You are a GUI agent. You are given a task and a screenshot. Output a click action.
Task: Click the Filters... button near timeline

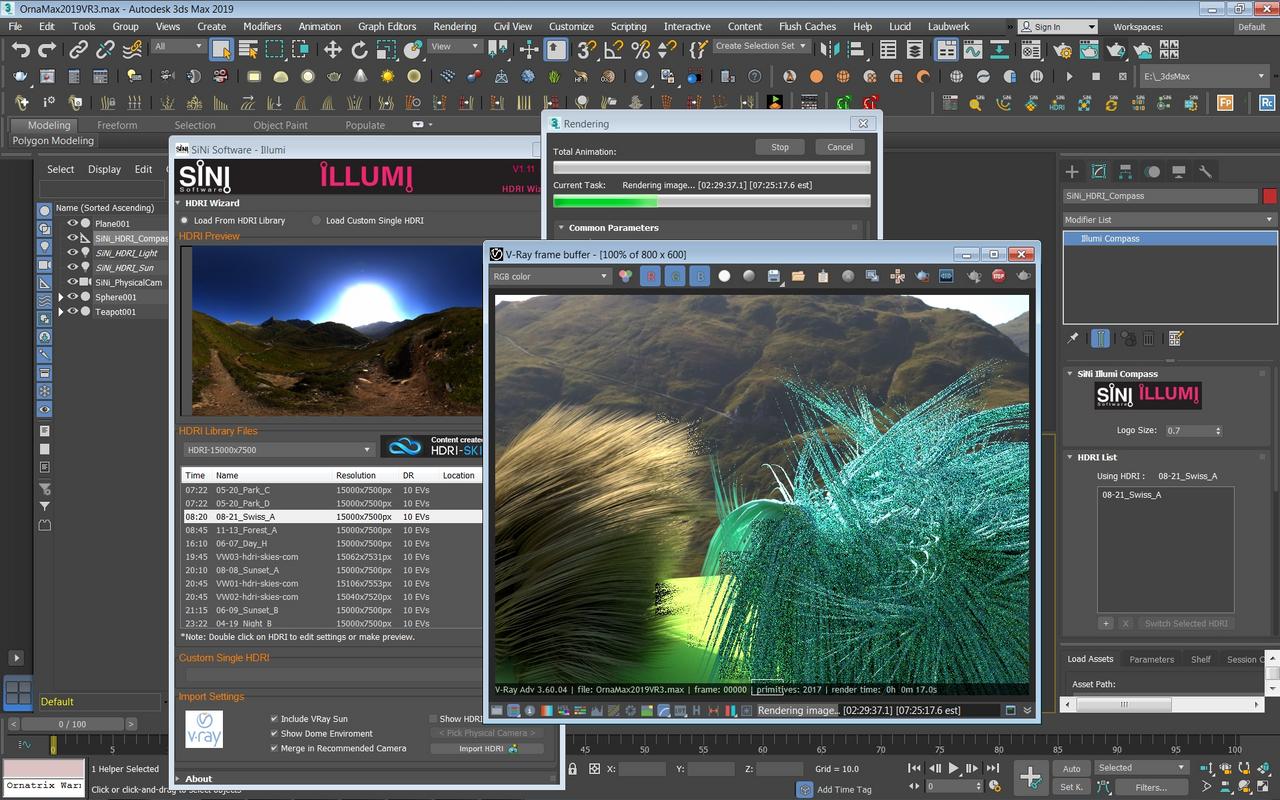pos(1151,787)
